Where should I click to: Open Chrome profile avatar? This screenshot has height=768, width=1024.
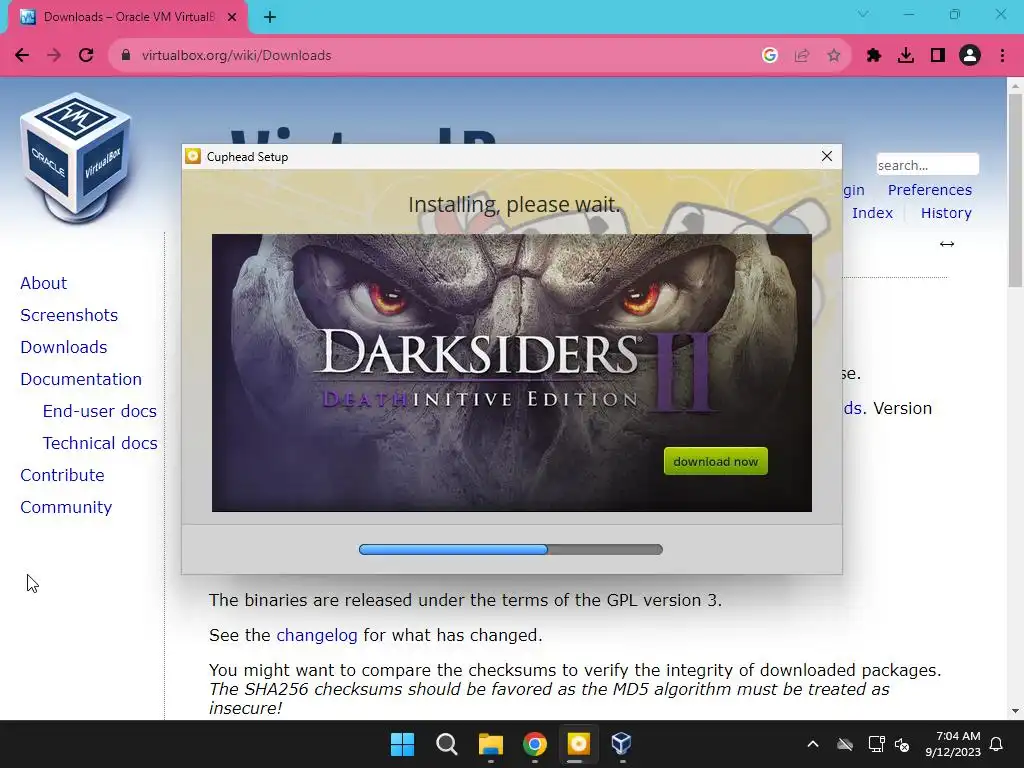[x=970, y=56]
